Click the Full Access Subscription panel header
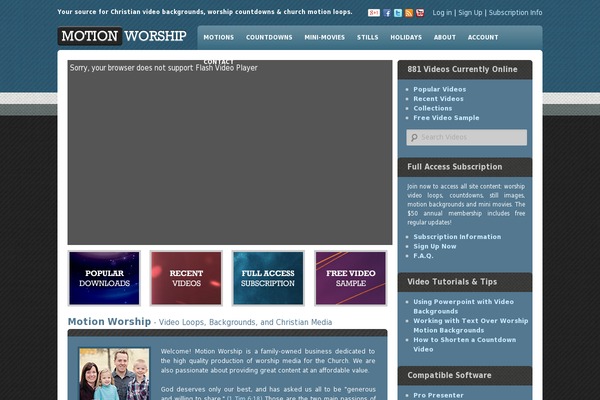The image size is (600, 400). pyautogui.click(x=455, y=167)
